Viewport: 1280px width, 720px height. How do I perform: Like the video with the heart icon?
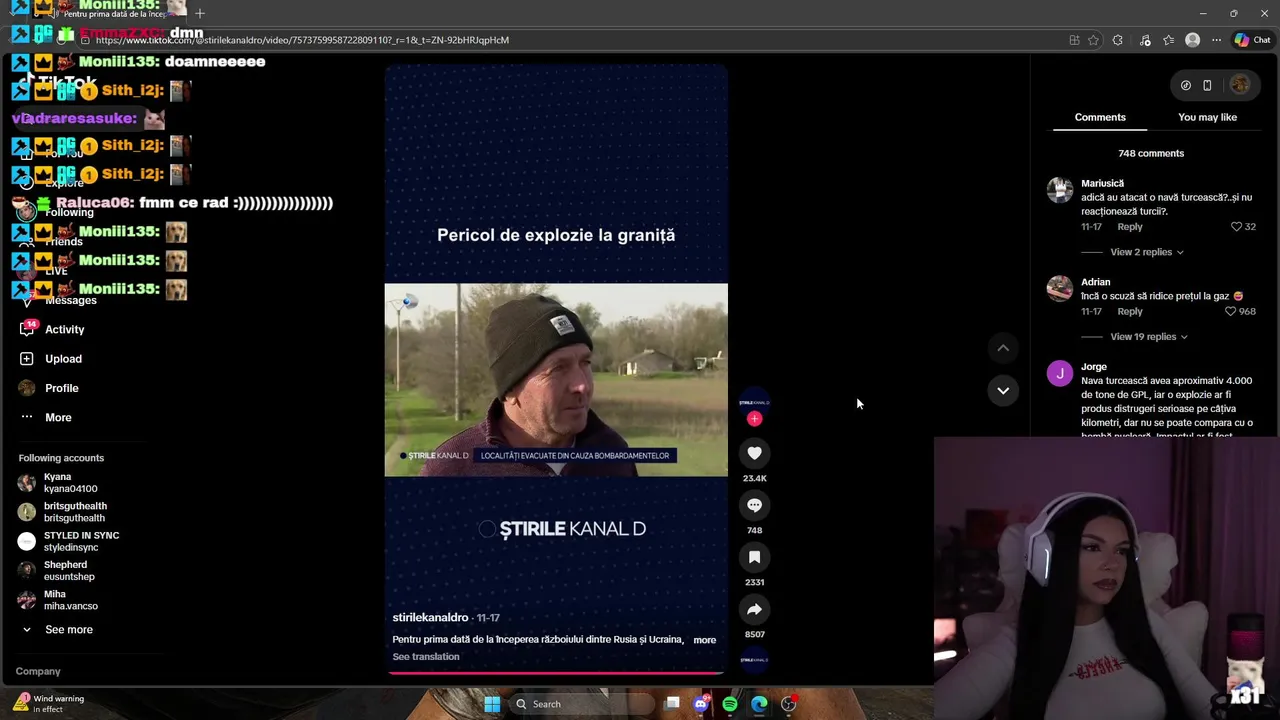click(754, 453)
